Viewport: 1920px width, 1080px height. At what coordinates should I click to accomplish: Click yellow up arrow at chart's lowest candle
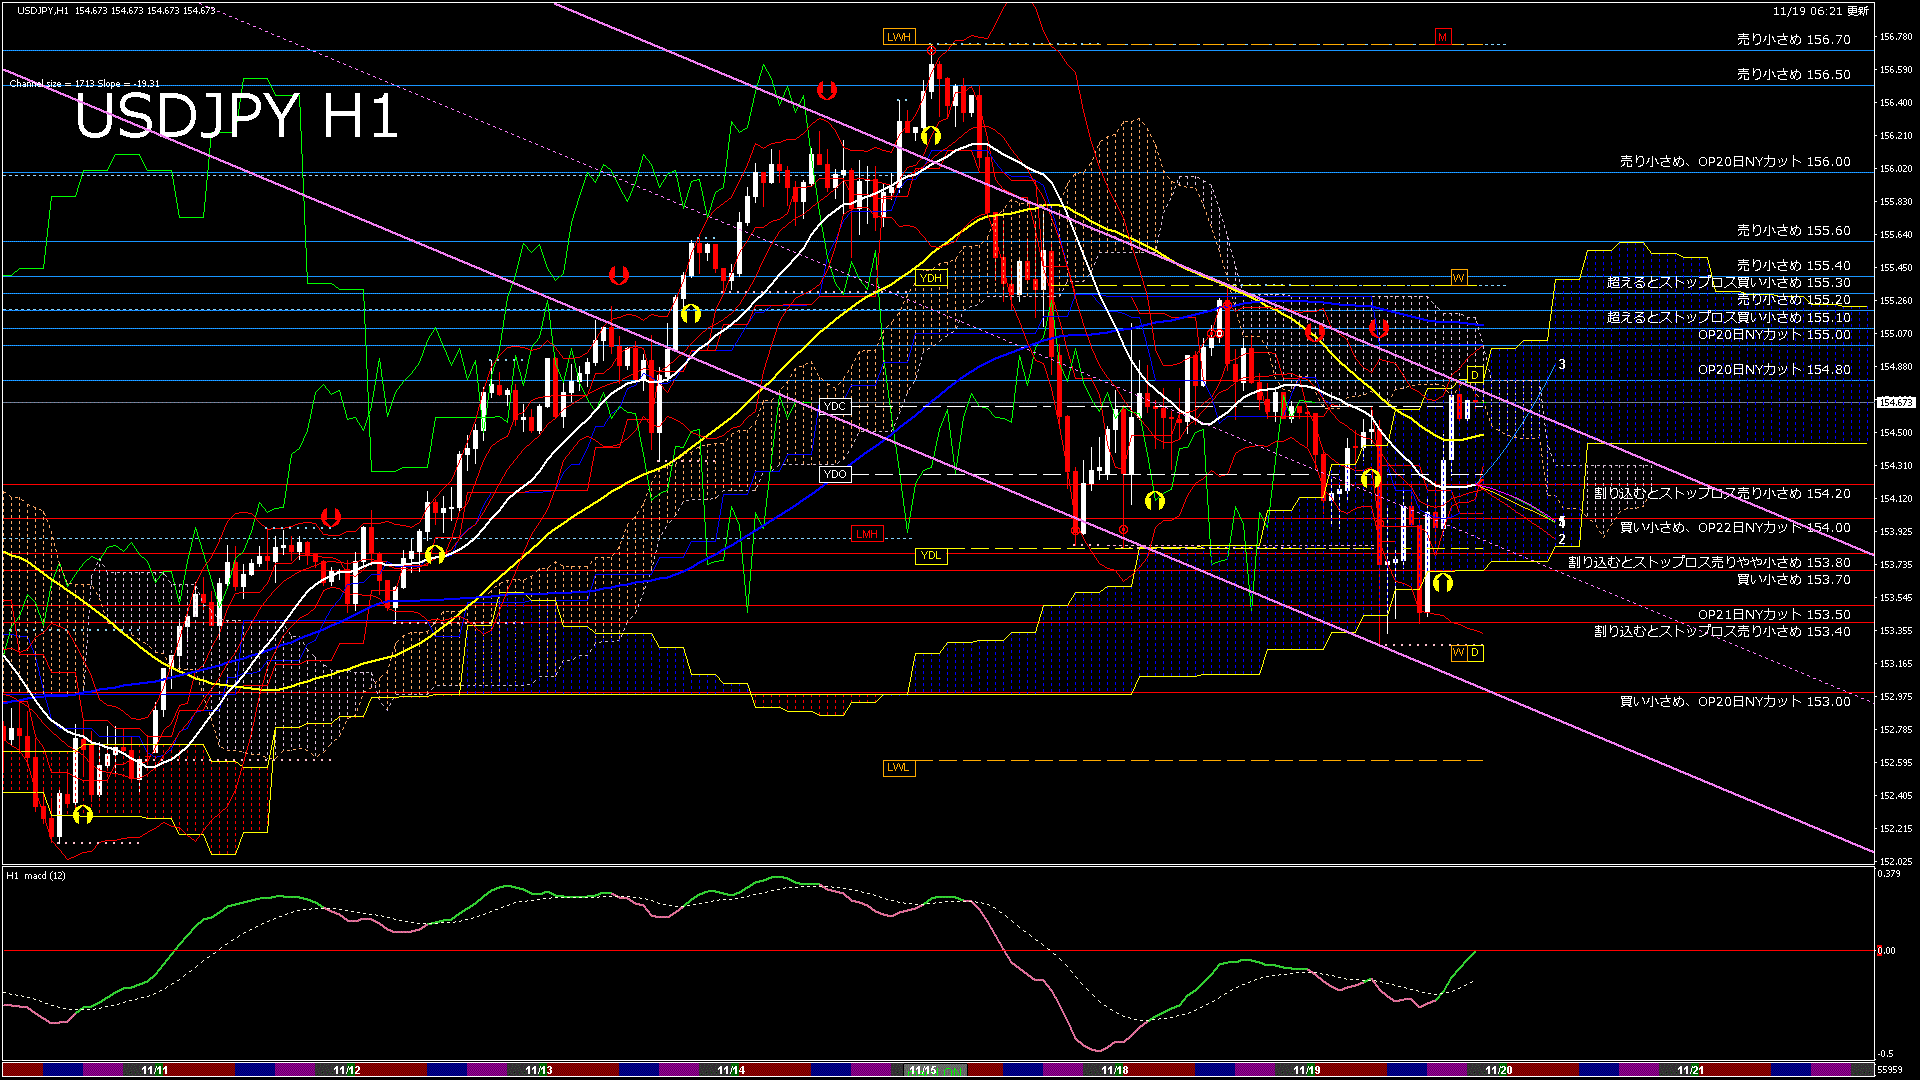[x=83, y=814]
